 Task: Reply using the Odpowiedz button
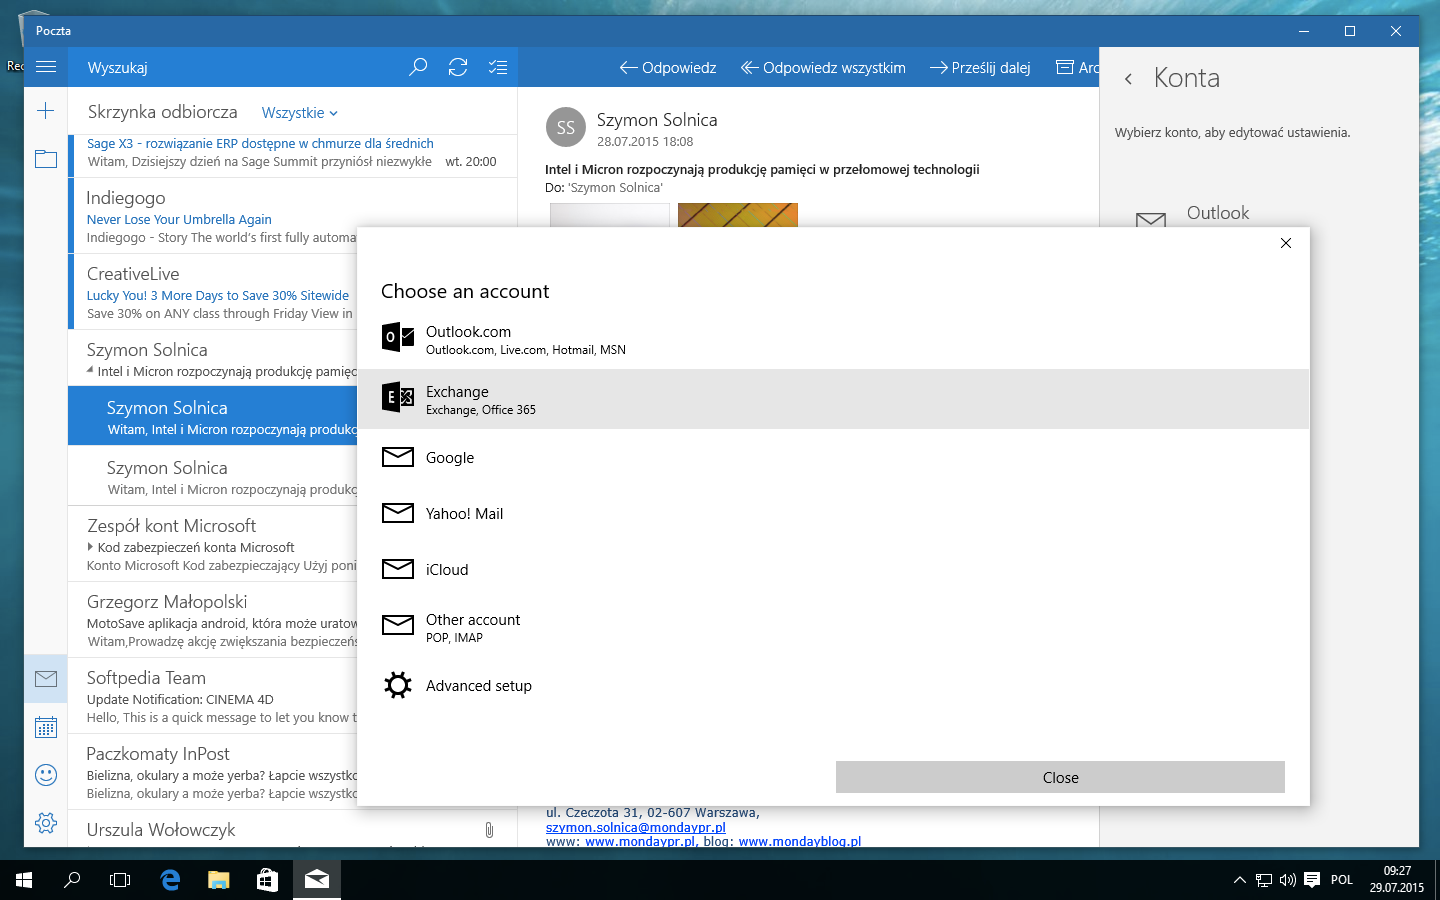(668, 67)
